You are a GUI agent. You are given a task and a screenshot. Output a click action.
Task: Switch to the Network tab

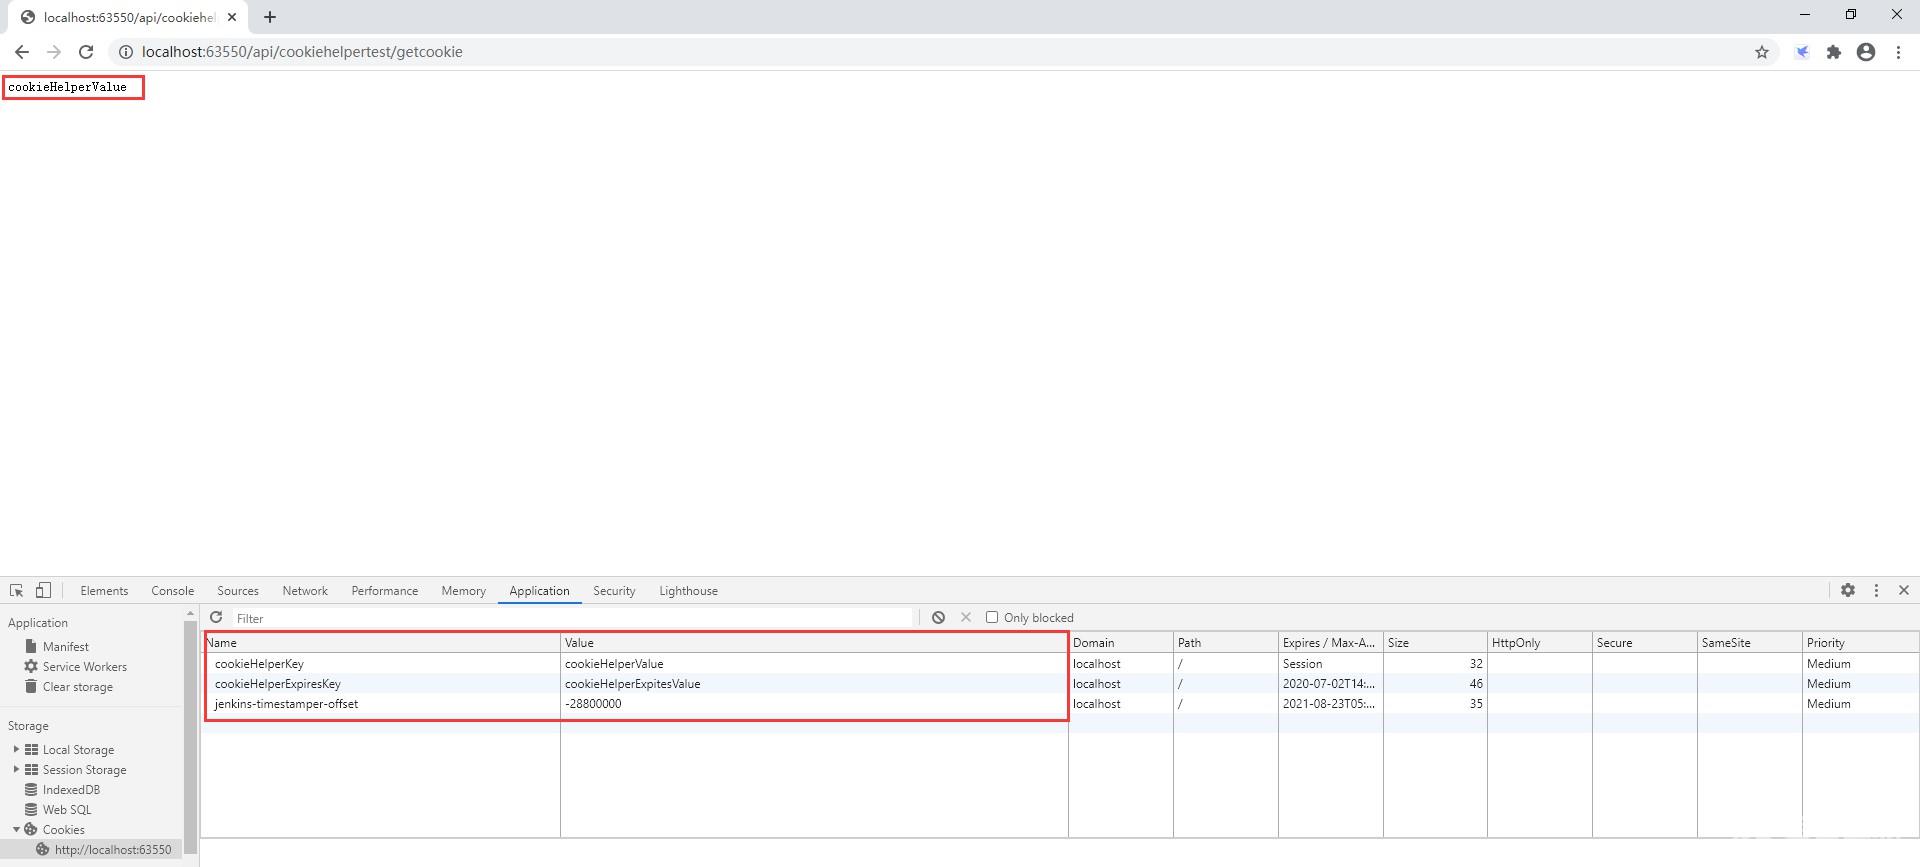305,591
